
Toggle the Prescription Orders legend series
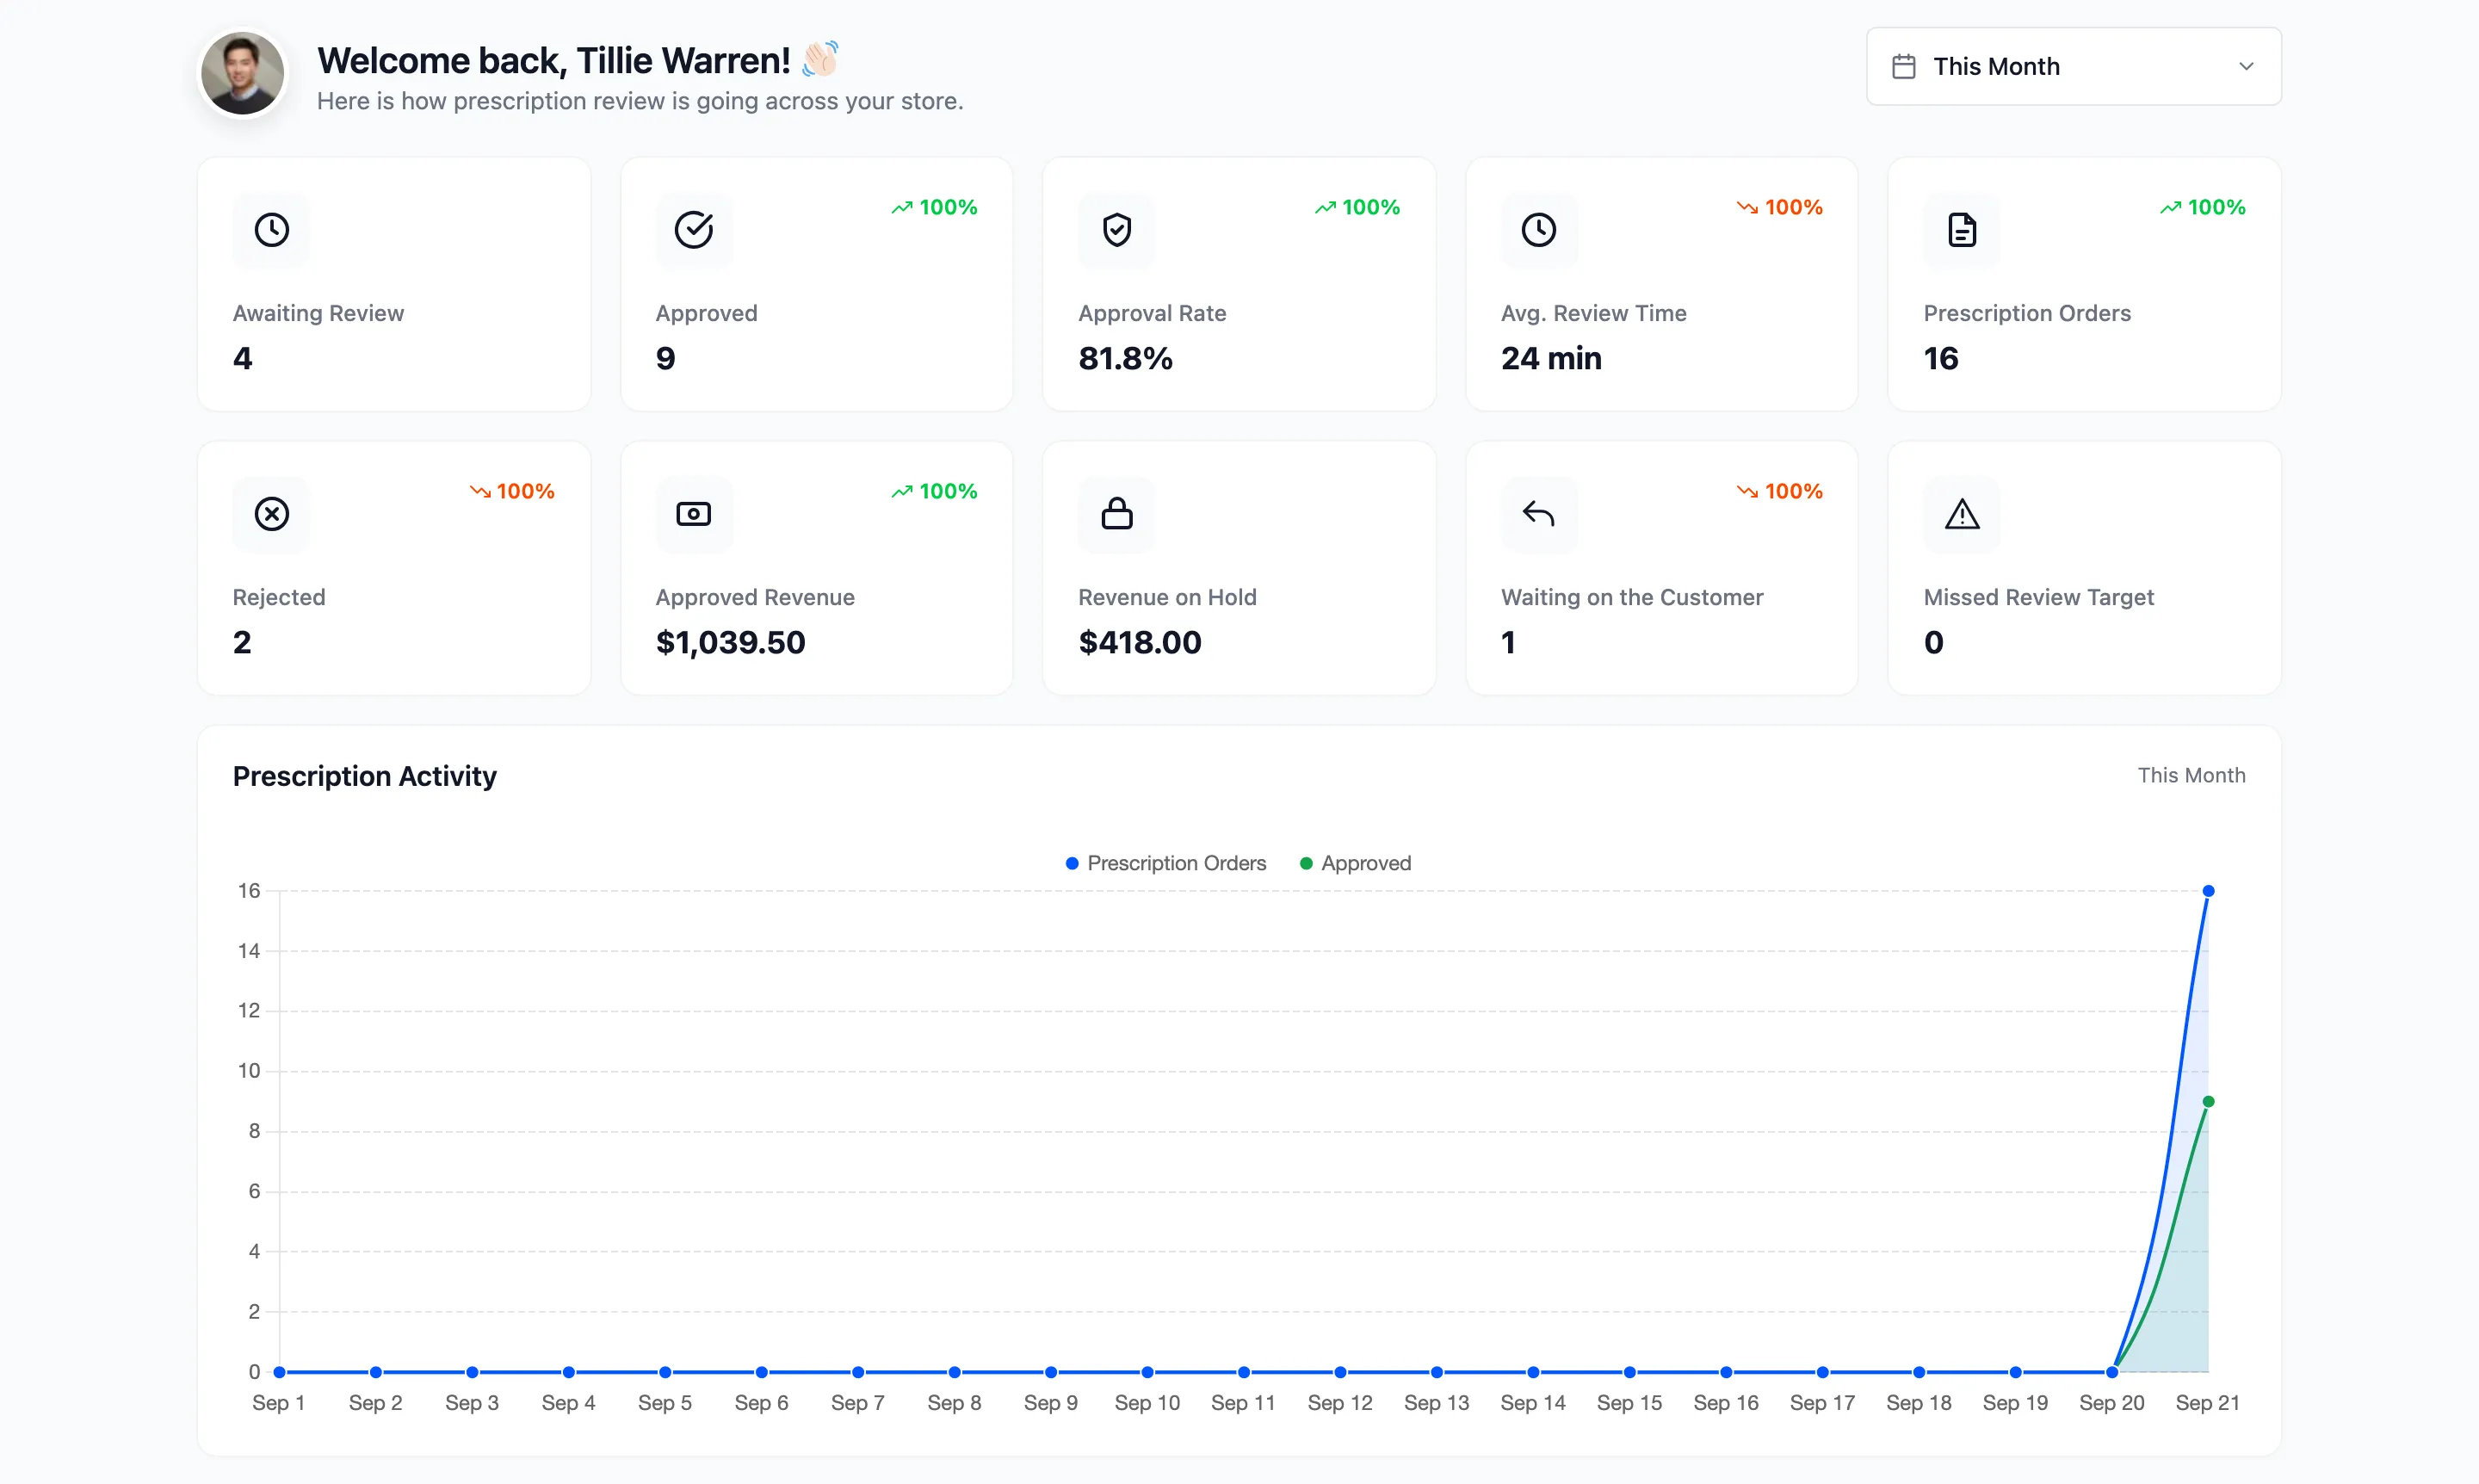click(x=1166, y=863)
